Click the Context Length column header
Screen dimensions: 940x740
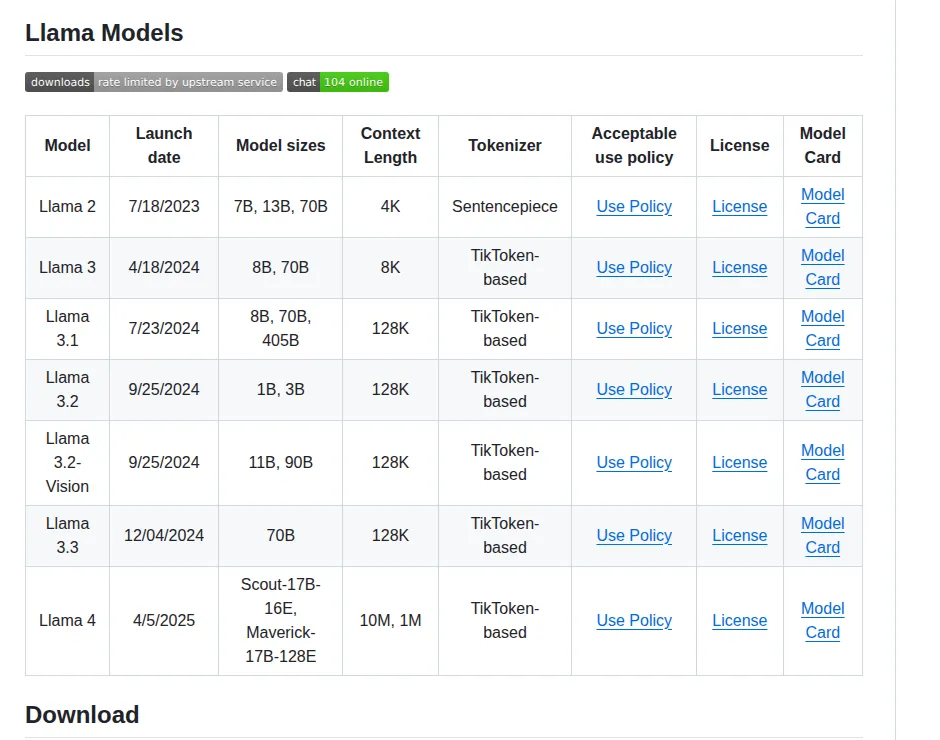point(390,146)
